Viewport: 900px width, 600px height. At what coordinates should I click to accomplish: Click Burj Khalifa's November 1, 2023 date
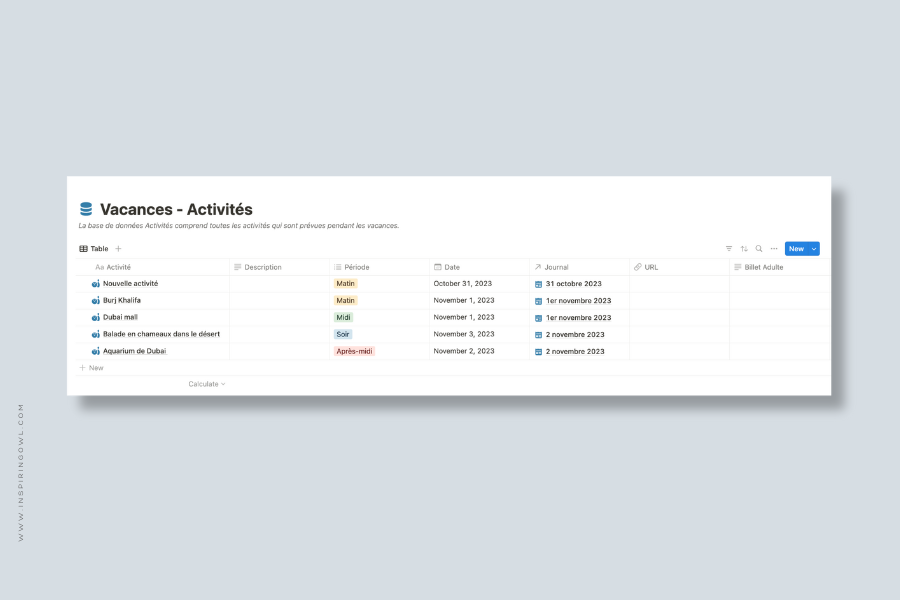point(464,300)
